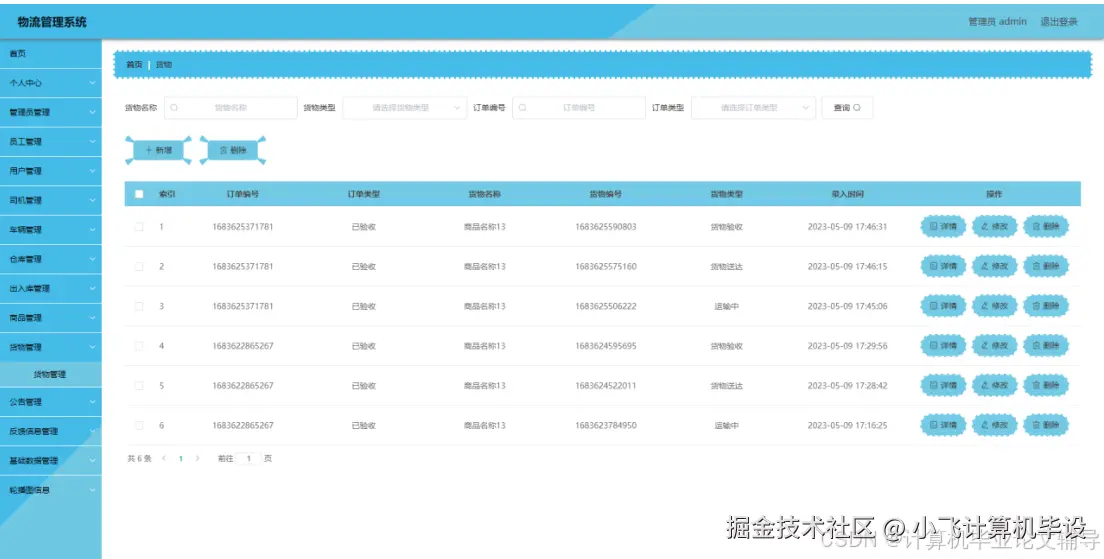
Task: Expand 员工管理 in the sidebar
Action: click(51, 142)
